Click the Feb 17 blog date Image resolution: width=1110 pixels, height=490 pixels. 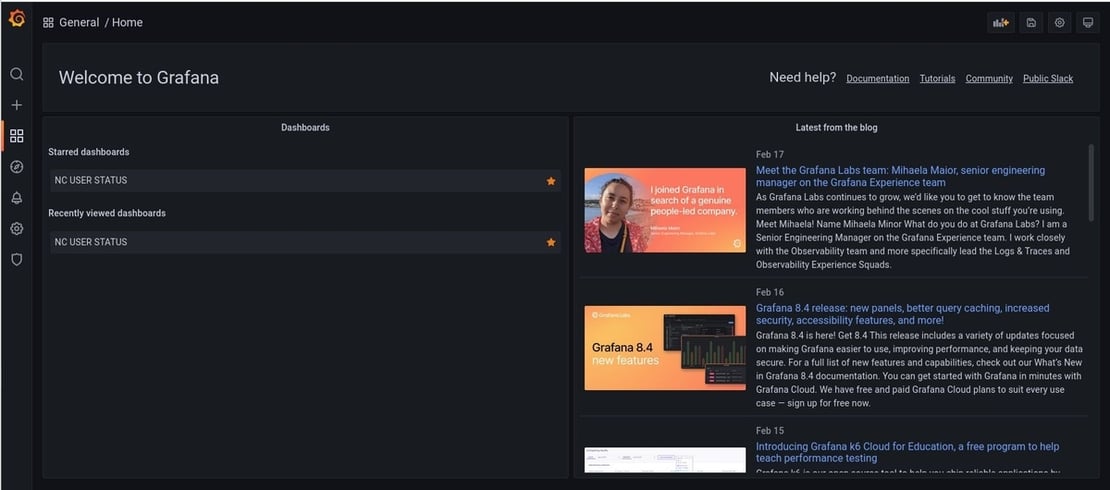coord(769,154)
